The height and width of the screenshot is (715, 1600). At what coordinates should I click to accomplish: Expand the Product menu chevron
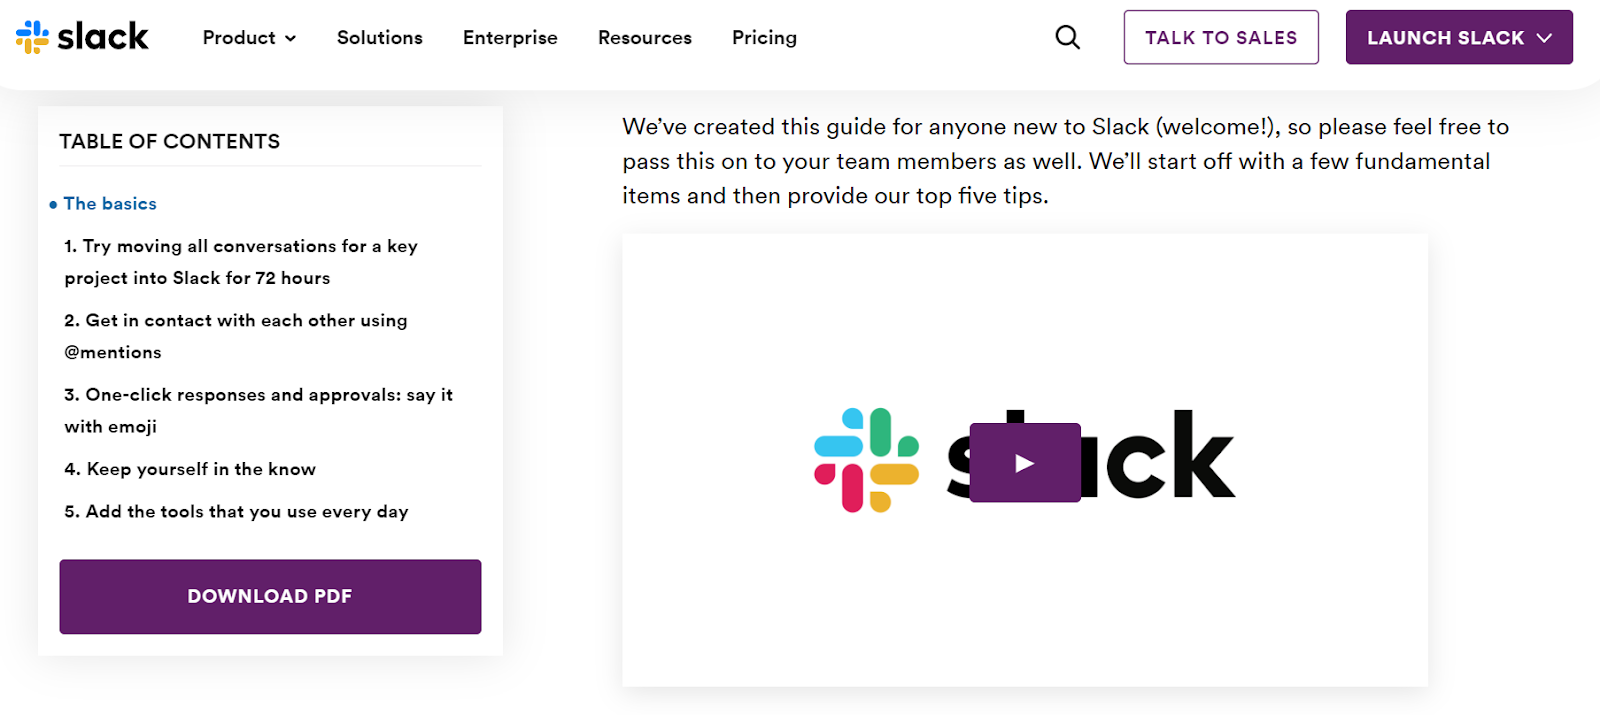tap(291, 38)
